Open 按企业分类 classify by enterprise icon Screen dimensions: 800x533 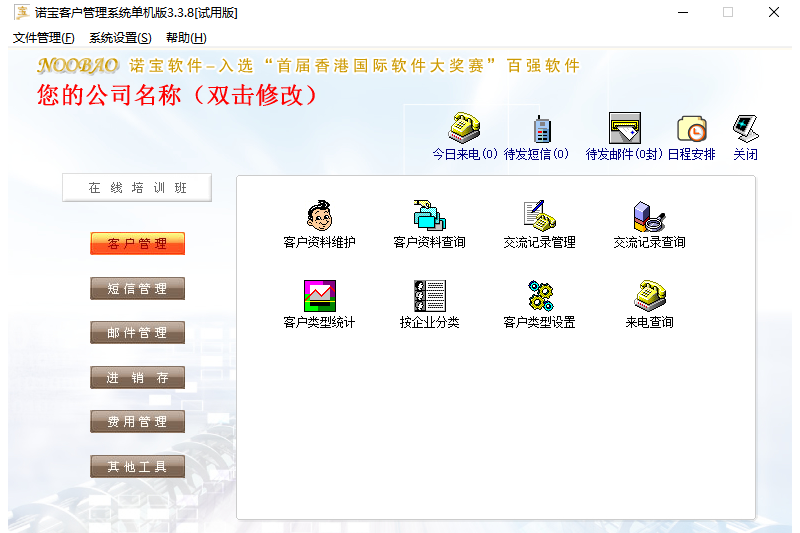430,296
